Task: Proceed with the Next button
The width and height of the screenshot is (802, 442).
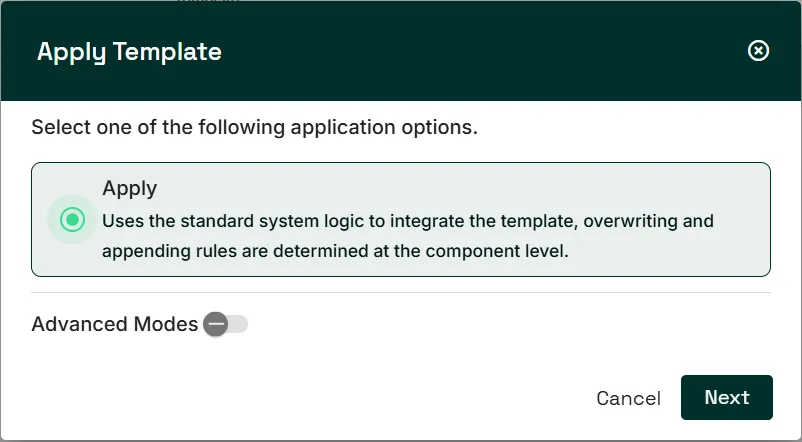Action: [x=726, y=397]
